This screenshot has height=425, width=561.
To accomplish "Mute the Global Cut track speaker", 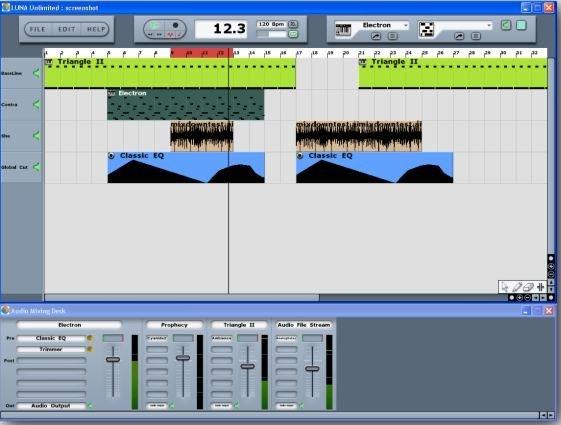I will click(36, 167).
